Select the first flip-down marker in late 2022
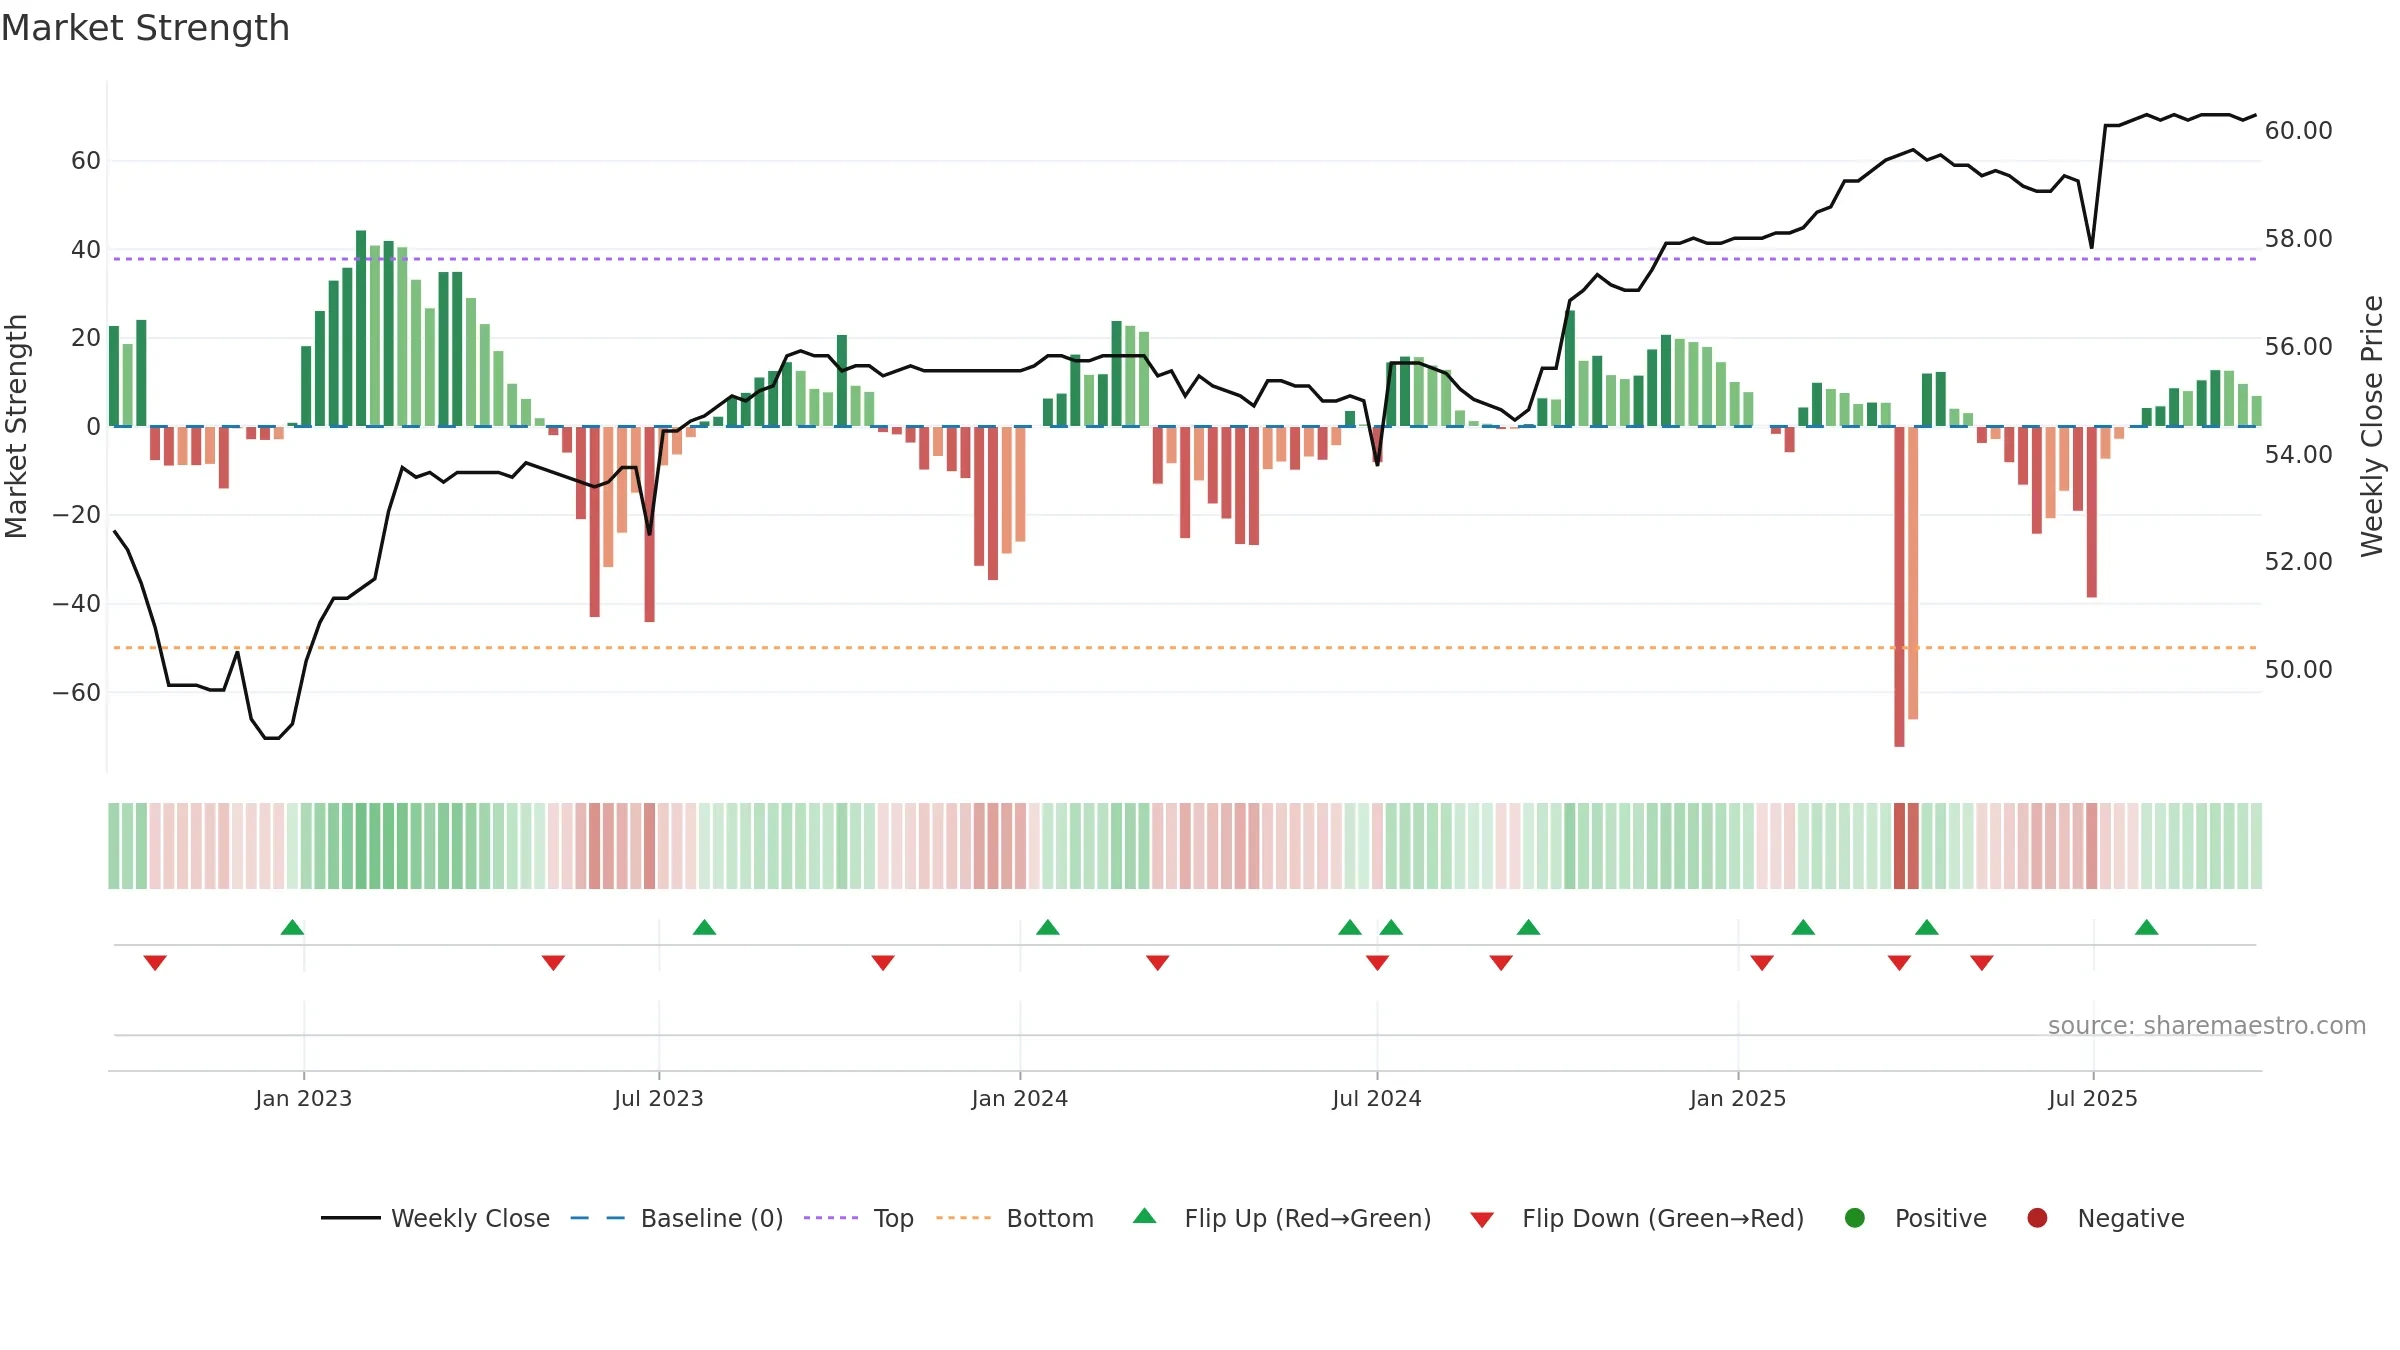Screen dimensions: 2400x1350 [x=155, y=962]
